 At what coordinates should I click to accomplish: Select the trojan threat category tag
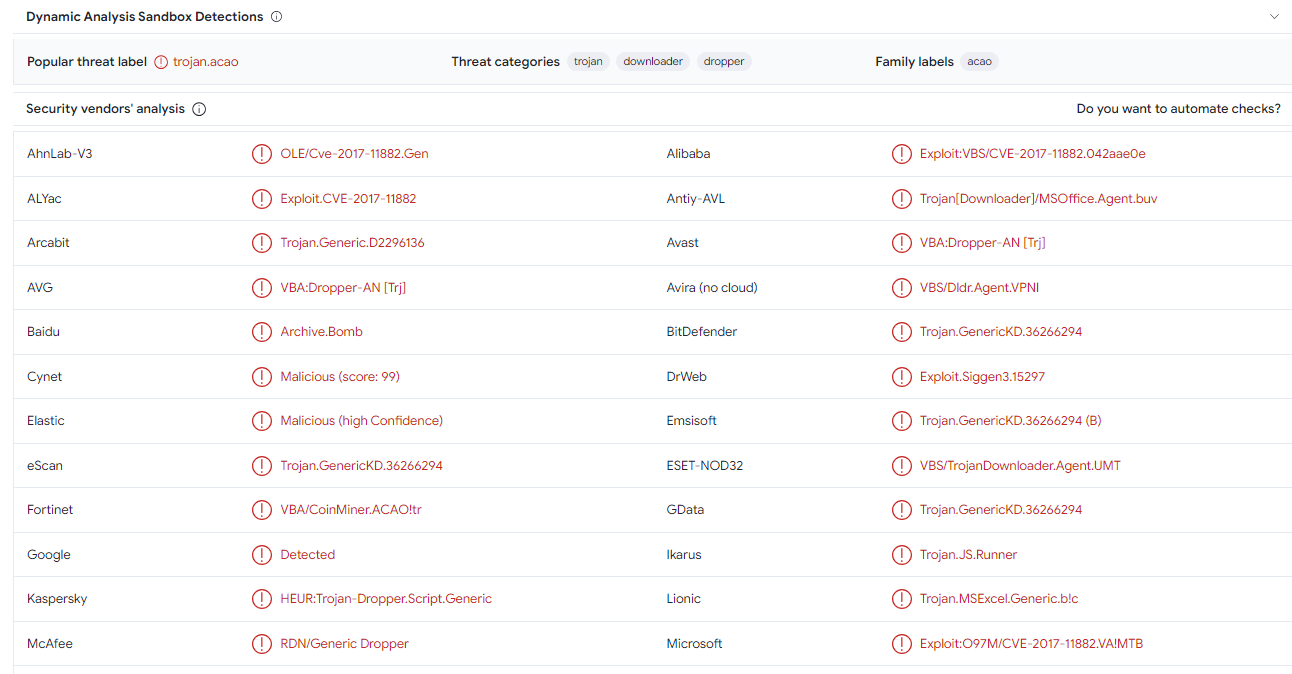coord(588,62)
